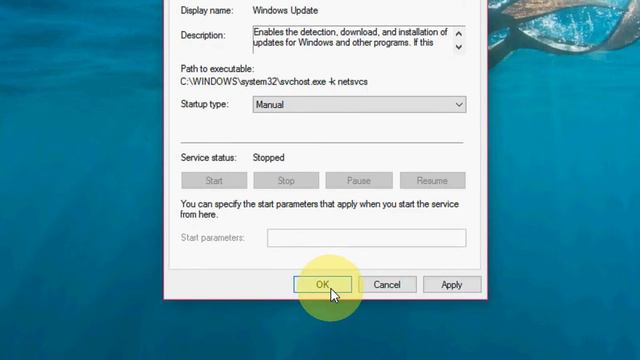Click the Apply button

452,284
